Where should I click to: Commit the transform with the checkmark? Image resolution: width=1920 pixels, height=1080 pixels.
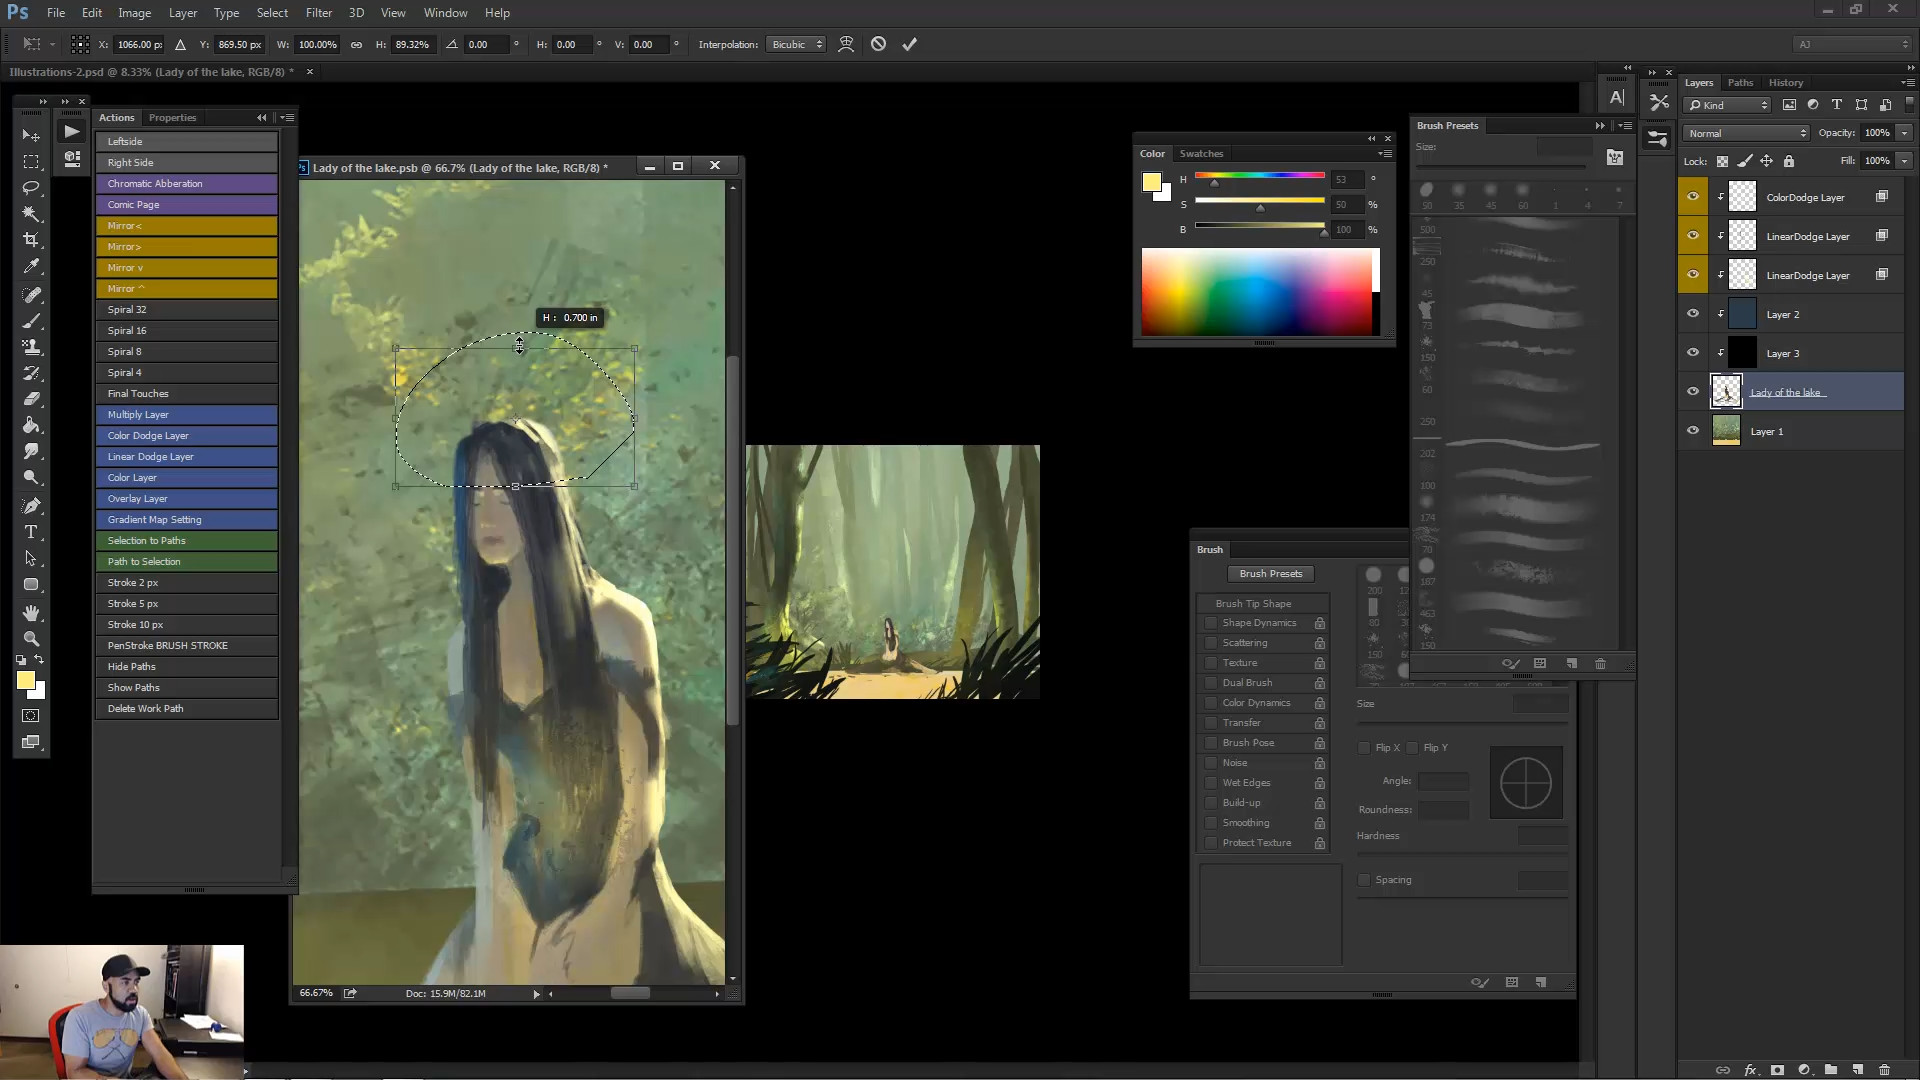tap(910, 44)
